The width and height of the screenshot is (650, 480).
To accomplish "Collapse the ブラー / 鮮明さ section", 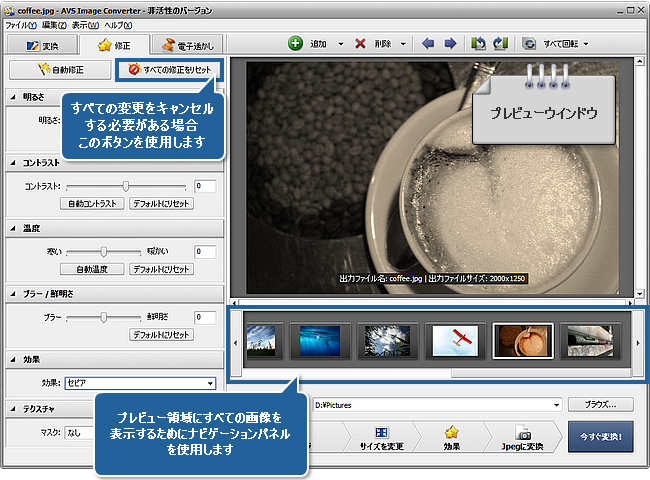I will pos(12,293).
